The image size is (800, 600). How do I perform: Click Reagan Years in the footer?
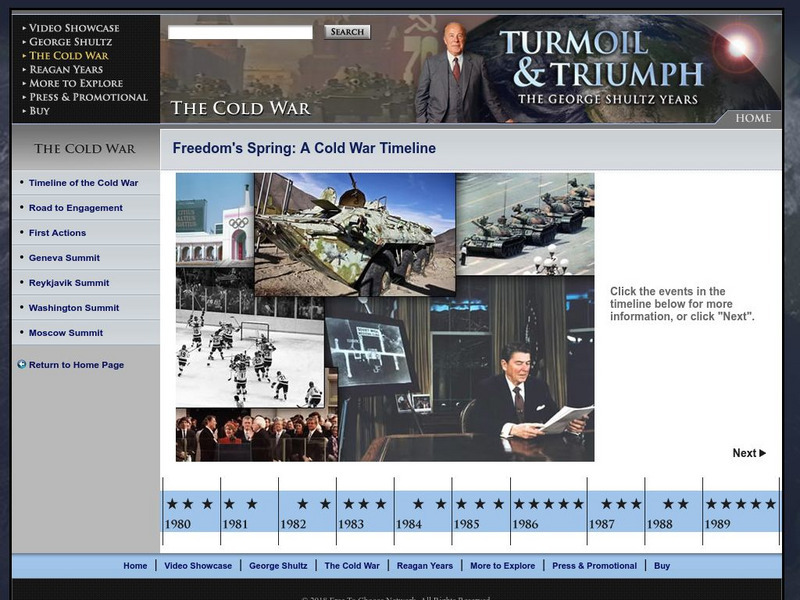click(x=425, y=566)
